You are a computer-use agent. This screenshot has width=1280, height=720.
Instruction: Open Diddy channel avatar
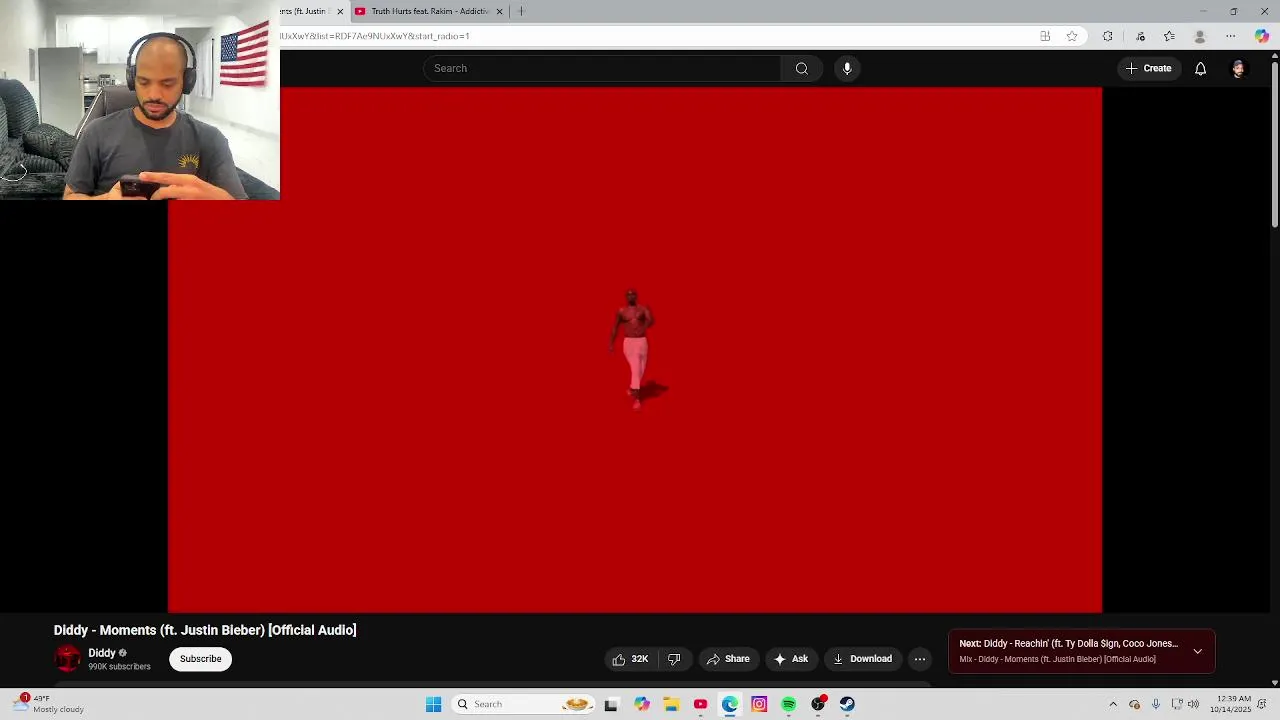point(67,659)
